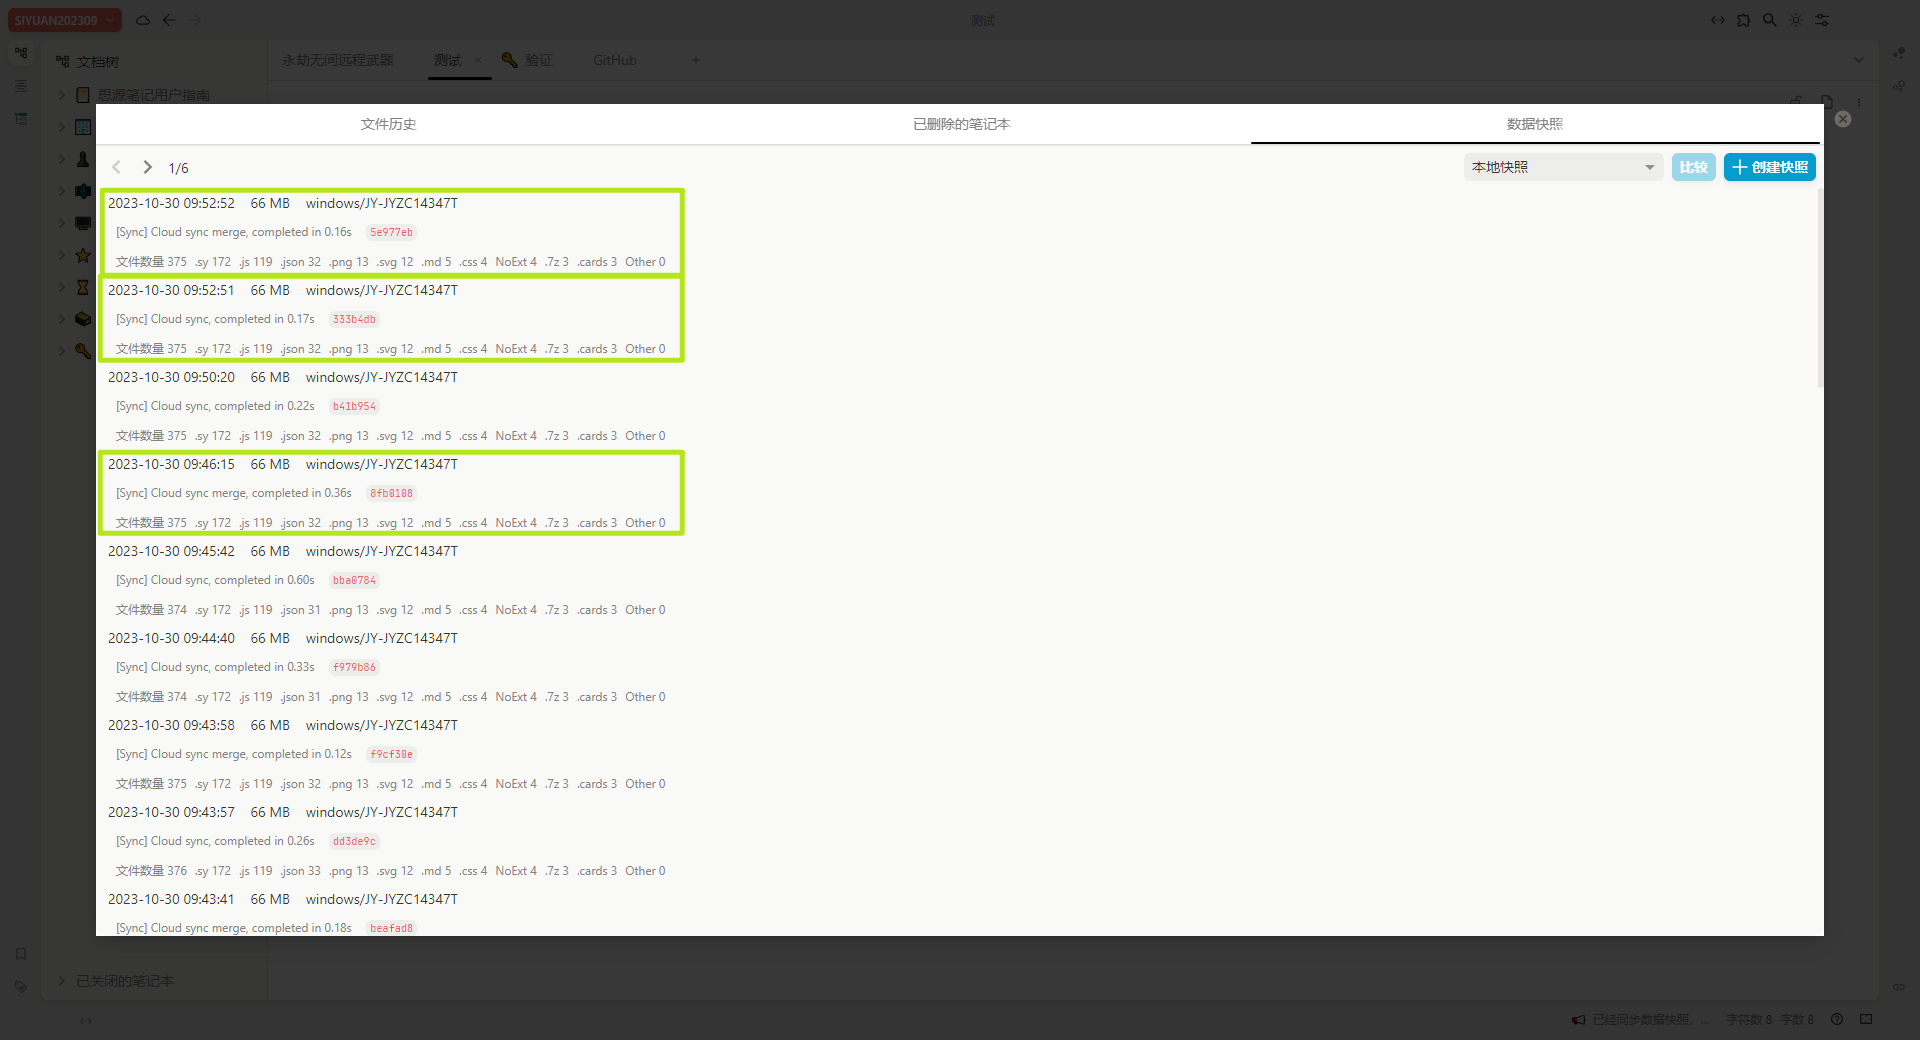Click the 比较 compare button
Image resolution: width=1920 pixels, height=1040 pixels.
pyautogui.click(x=1694, y=167)
